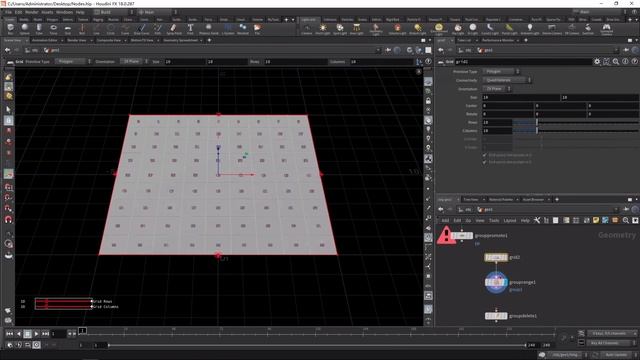The height and width of the screenshot is (360, 640).
Task: Click the Spot Light shelf tool
Action: point(340,29)
